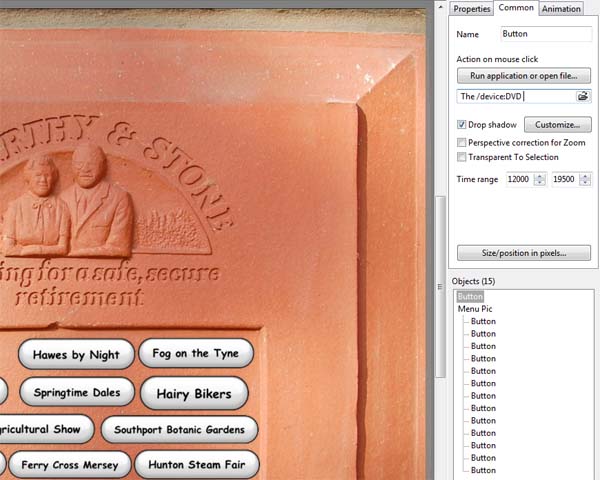This screenshot has width=600, height=480.
Task: Click the /device:DVD path input field
Action: click(x=515, y=96)
